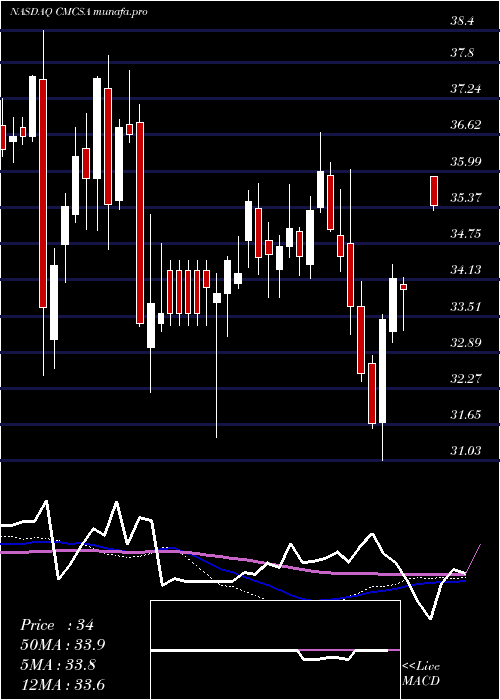Click inside the MACD histogram box

click(x=275, y=650)
